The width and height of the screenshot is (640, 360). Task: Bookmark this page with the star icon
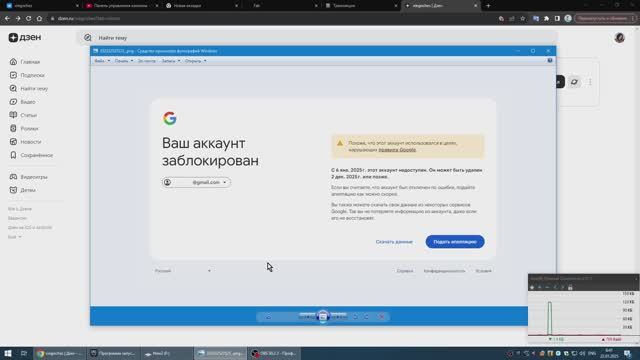[522, 18]
